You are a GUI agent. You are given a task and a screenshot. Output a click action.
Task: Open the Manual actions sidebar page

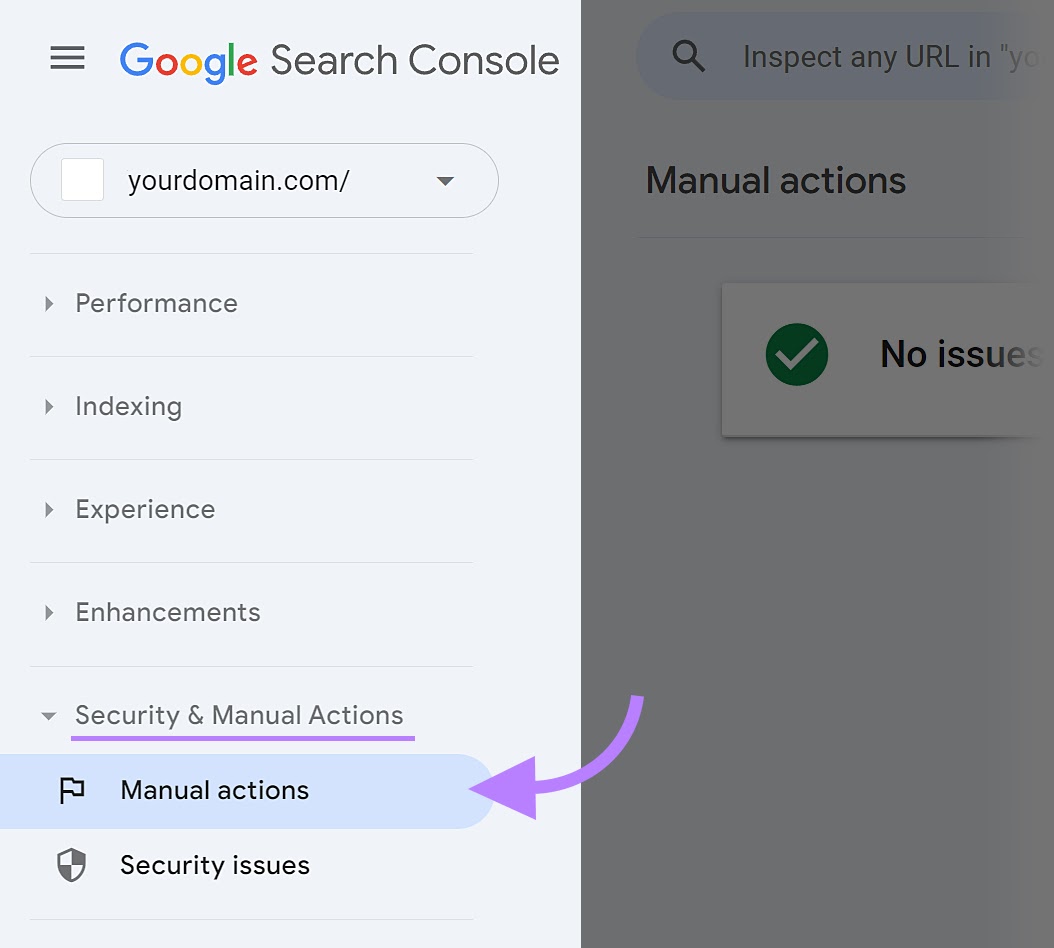tap(213, 790)
